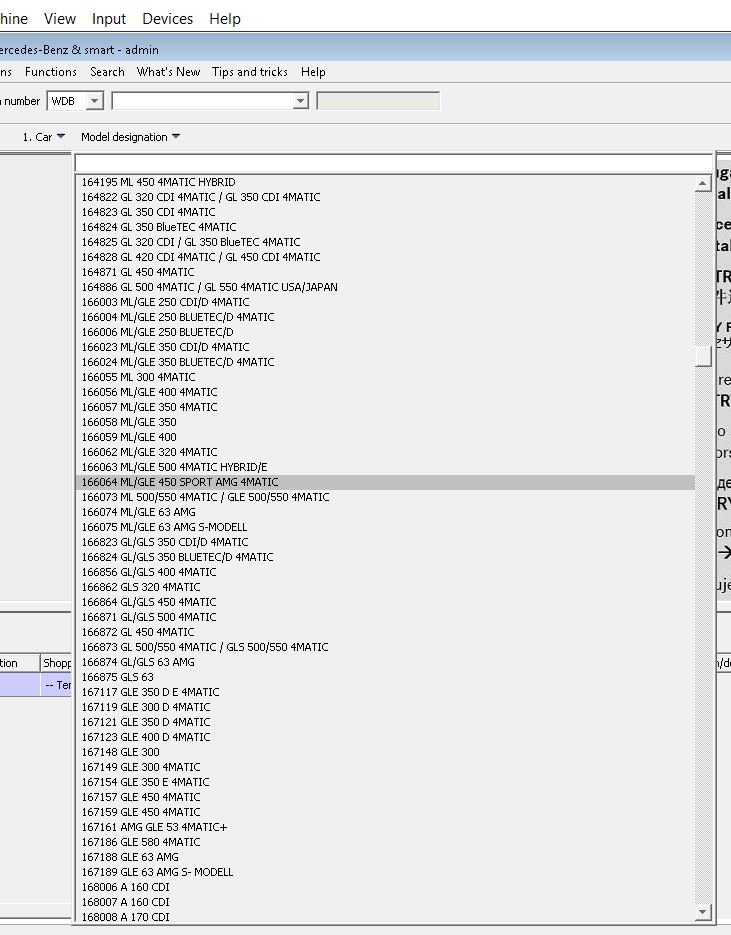Select 167161 AMG GLE 53 4MATIC+

pyautogui.click(x=385, y=827)
